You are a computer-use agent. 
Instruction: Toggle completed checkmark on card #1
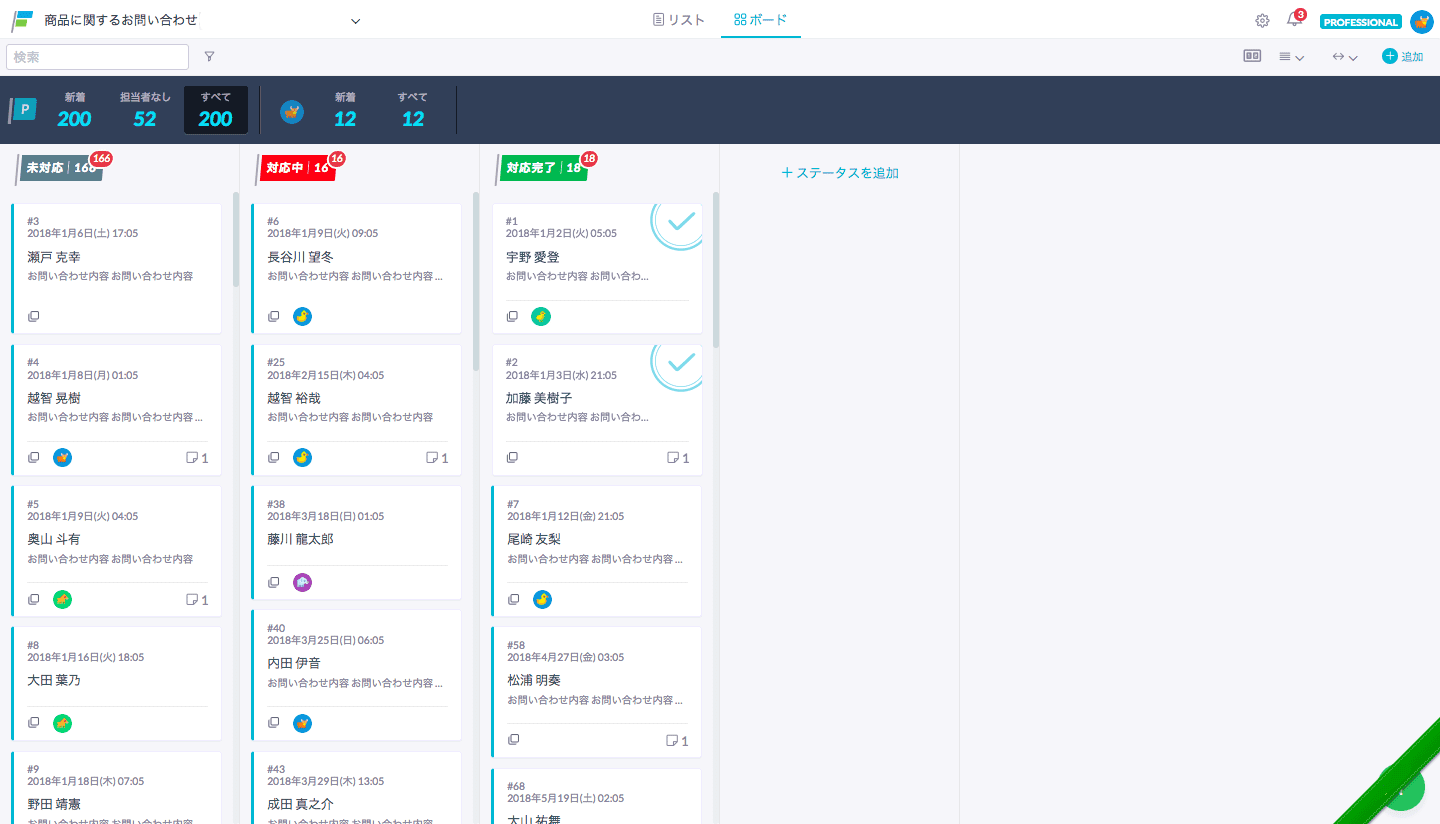pos(679,223)
